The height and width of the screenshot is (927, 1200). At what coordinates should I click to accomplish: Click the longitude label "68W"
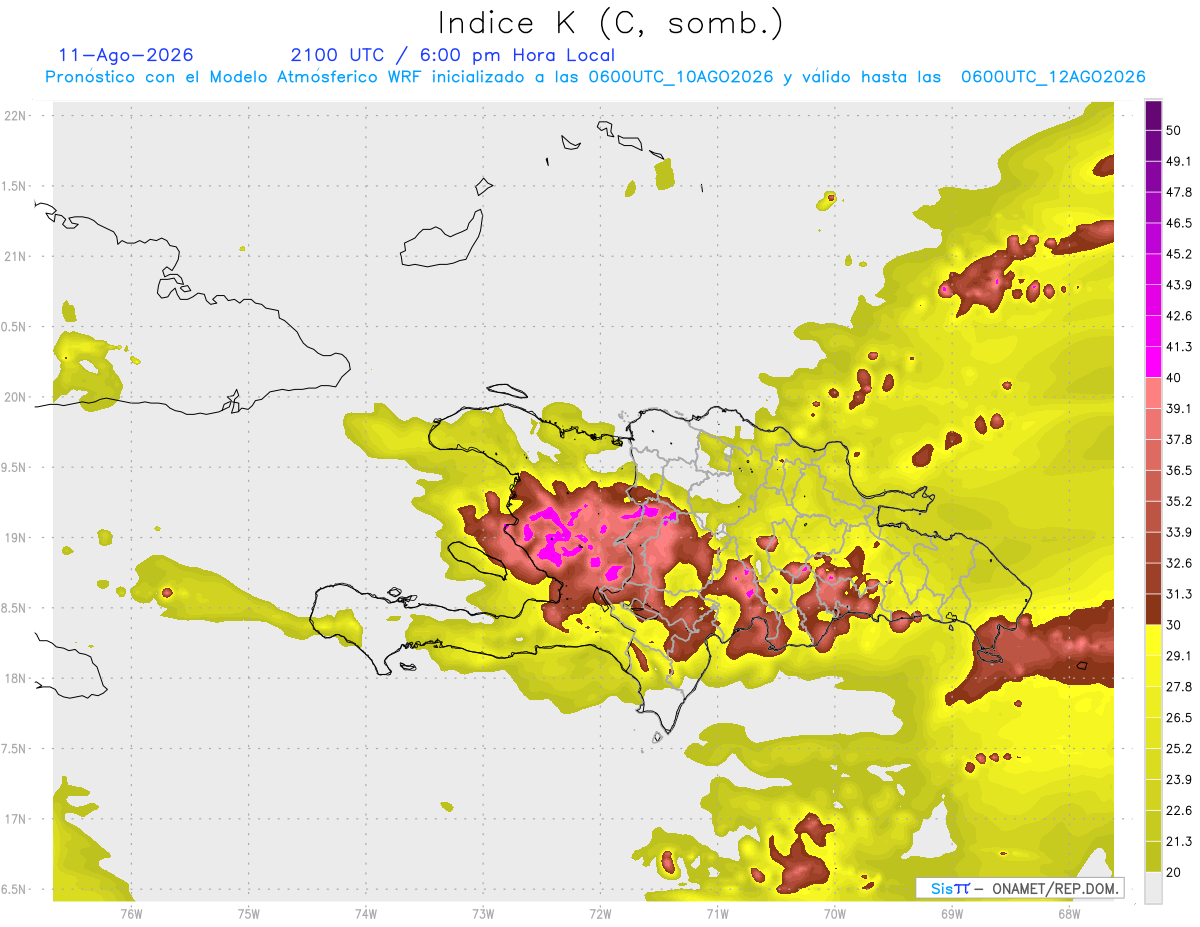pyautogui.click(x=1069, y=913)
